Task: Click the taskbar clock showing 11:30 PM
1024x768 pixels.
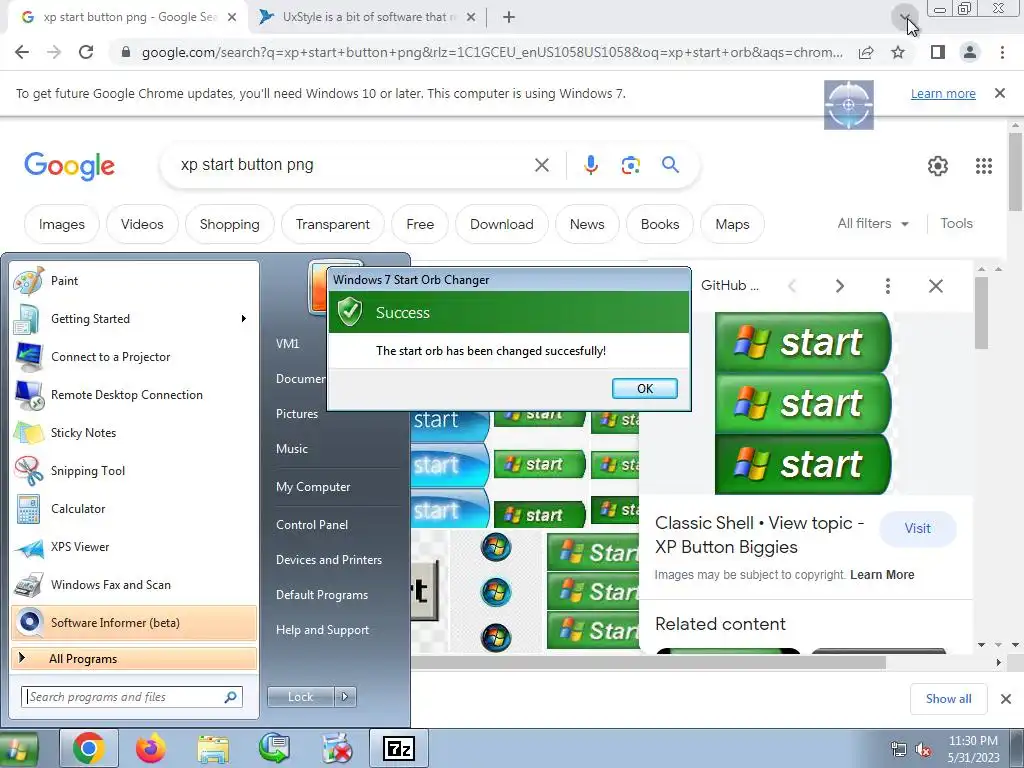Action: coord(972,749)
